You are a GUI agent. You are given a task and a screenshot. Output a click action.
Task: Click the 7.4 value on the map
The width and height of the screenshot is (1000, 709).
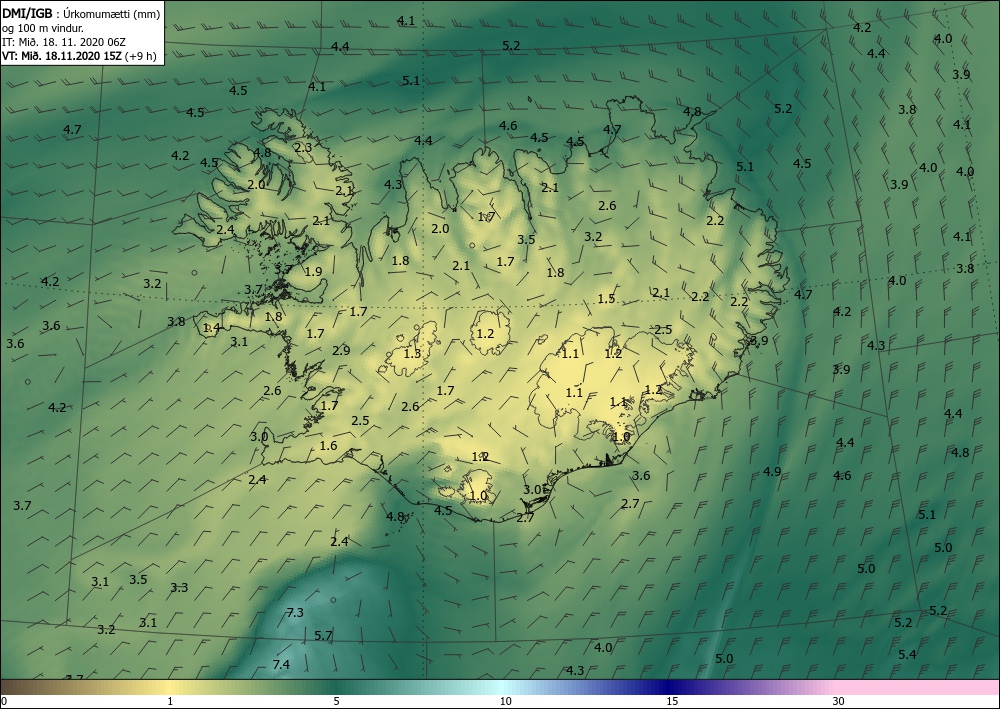[x=281, y=664]
